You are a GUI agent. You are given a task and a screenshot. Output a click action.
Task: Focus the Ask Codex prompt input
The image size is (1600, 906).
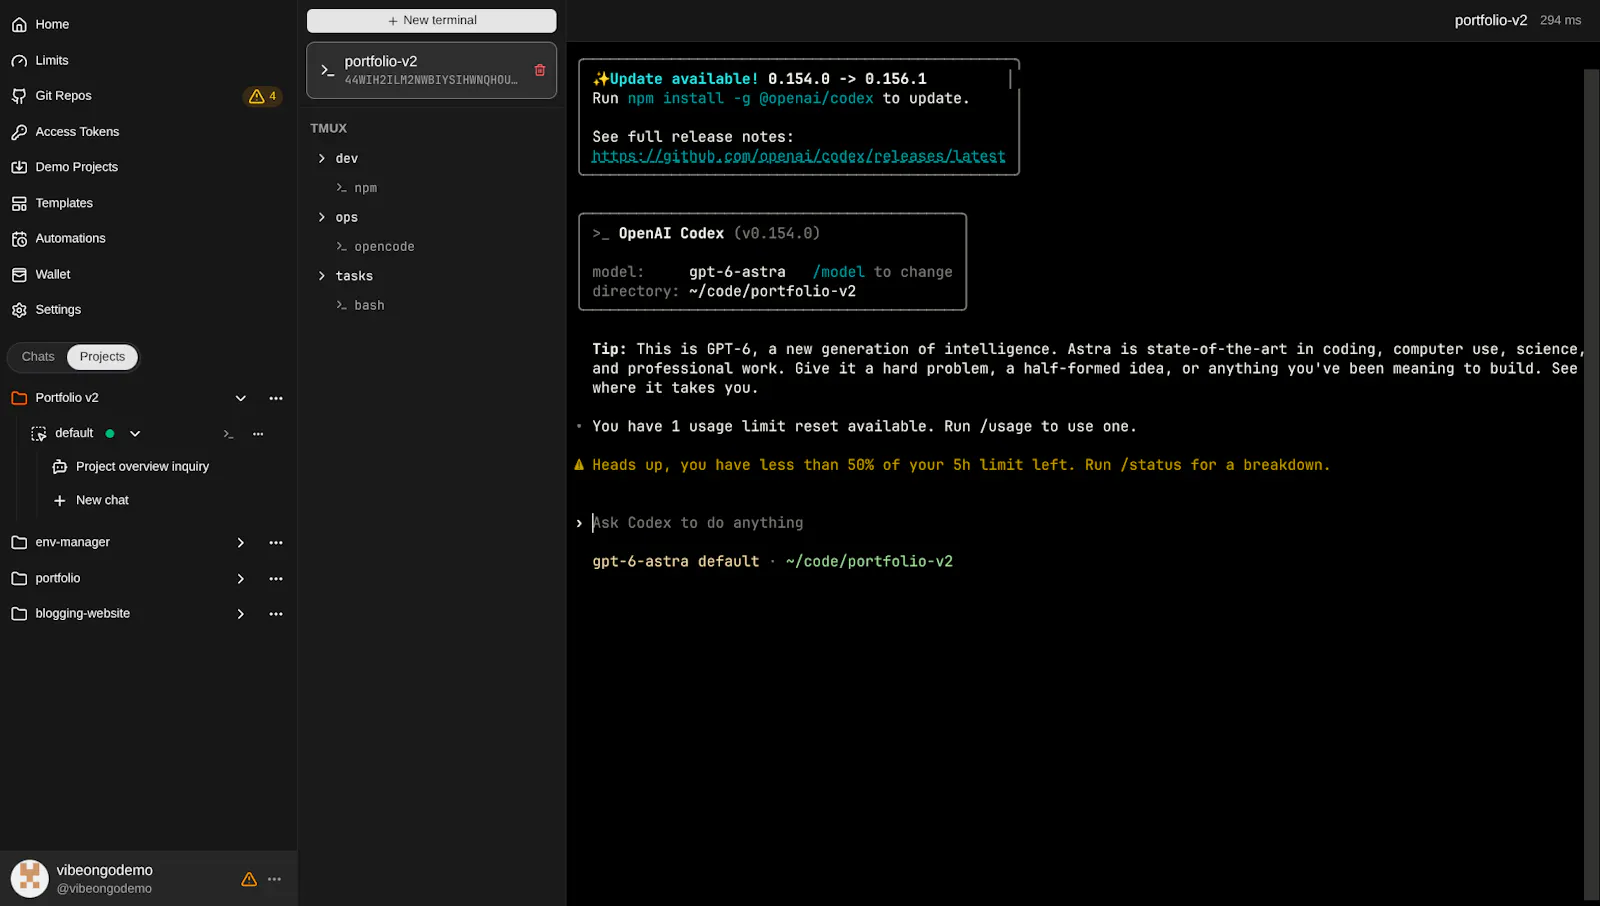(x=698, y=523)
